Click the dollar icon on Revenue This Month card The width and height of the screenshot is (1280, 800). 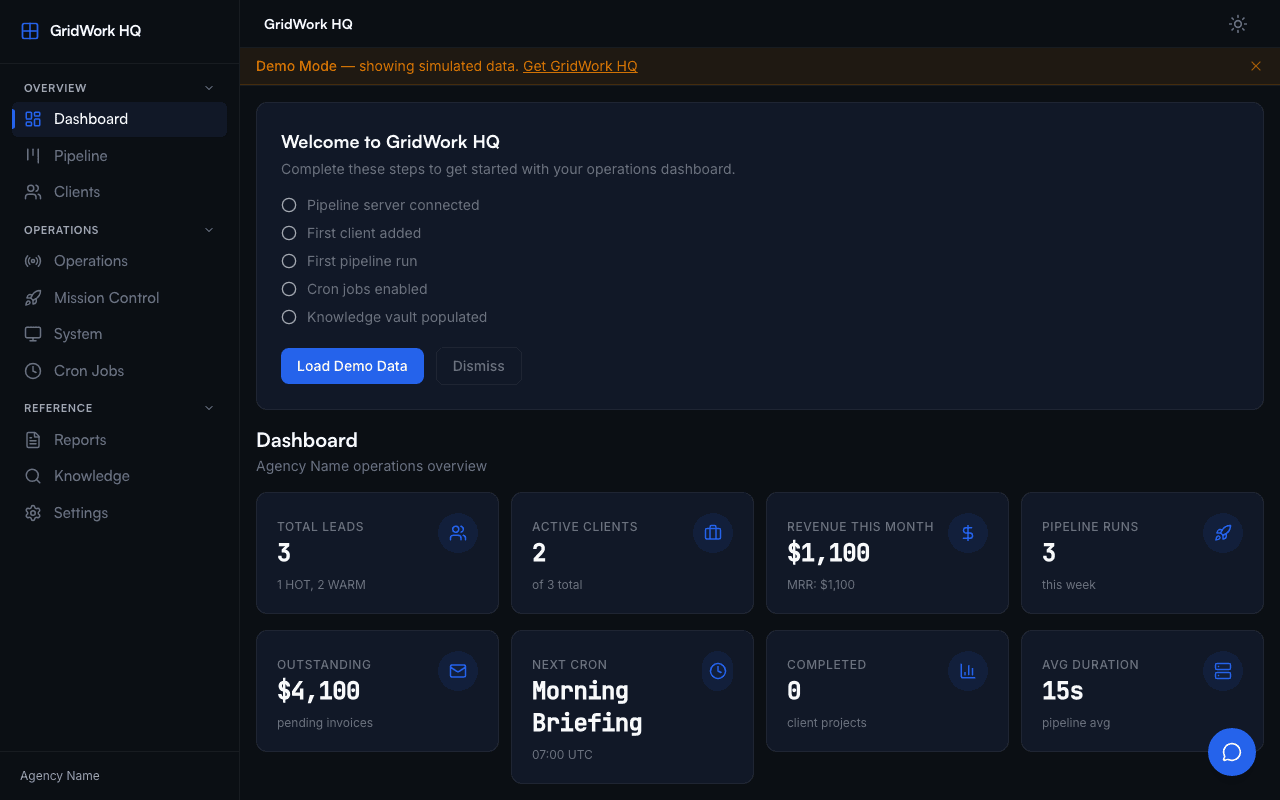[967, 533]
